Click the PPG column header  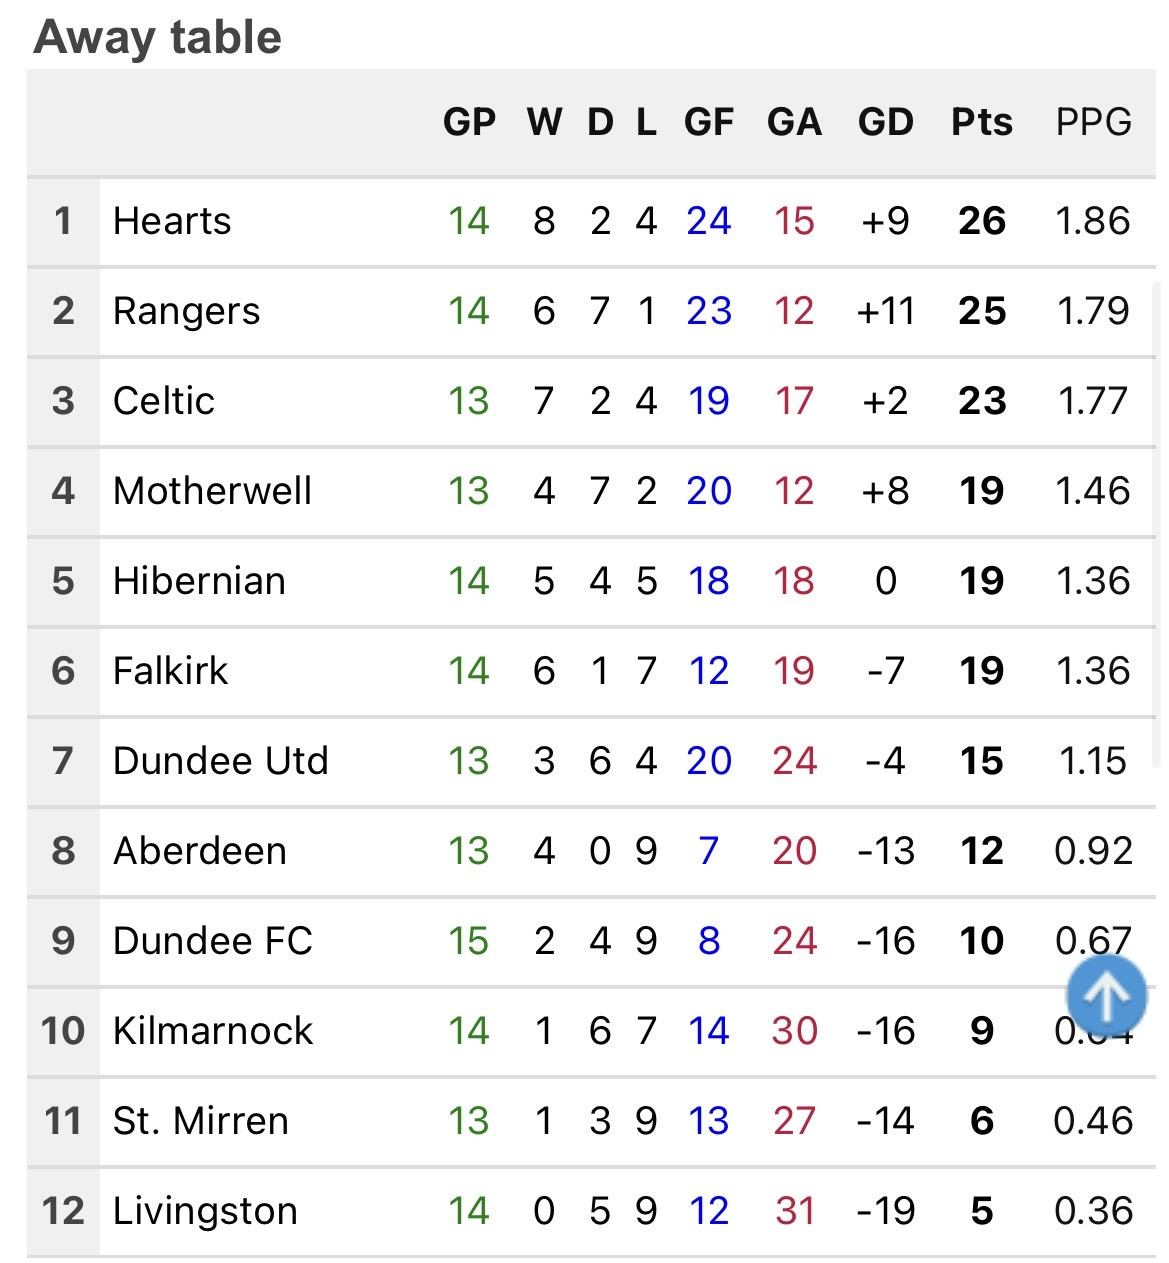pos(1093,122)
